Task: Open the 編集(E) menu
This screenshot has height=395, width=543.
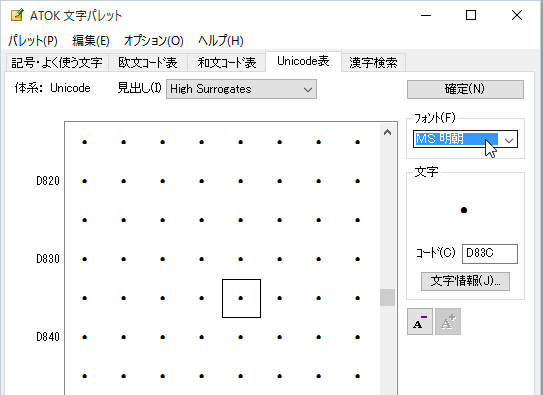Action: coord(91,41)
